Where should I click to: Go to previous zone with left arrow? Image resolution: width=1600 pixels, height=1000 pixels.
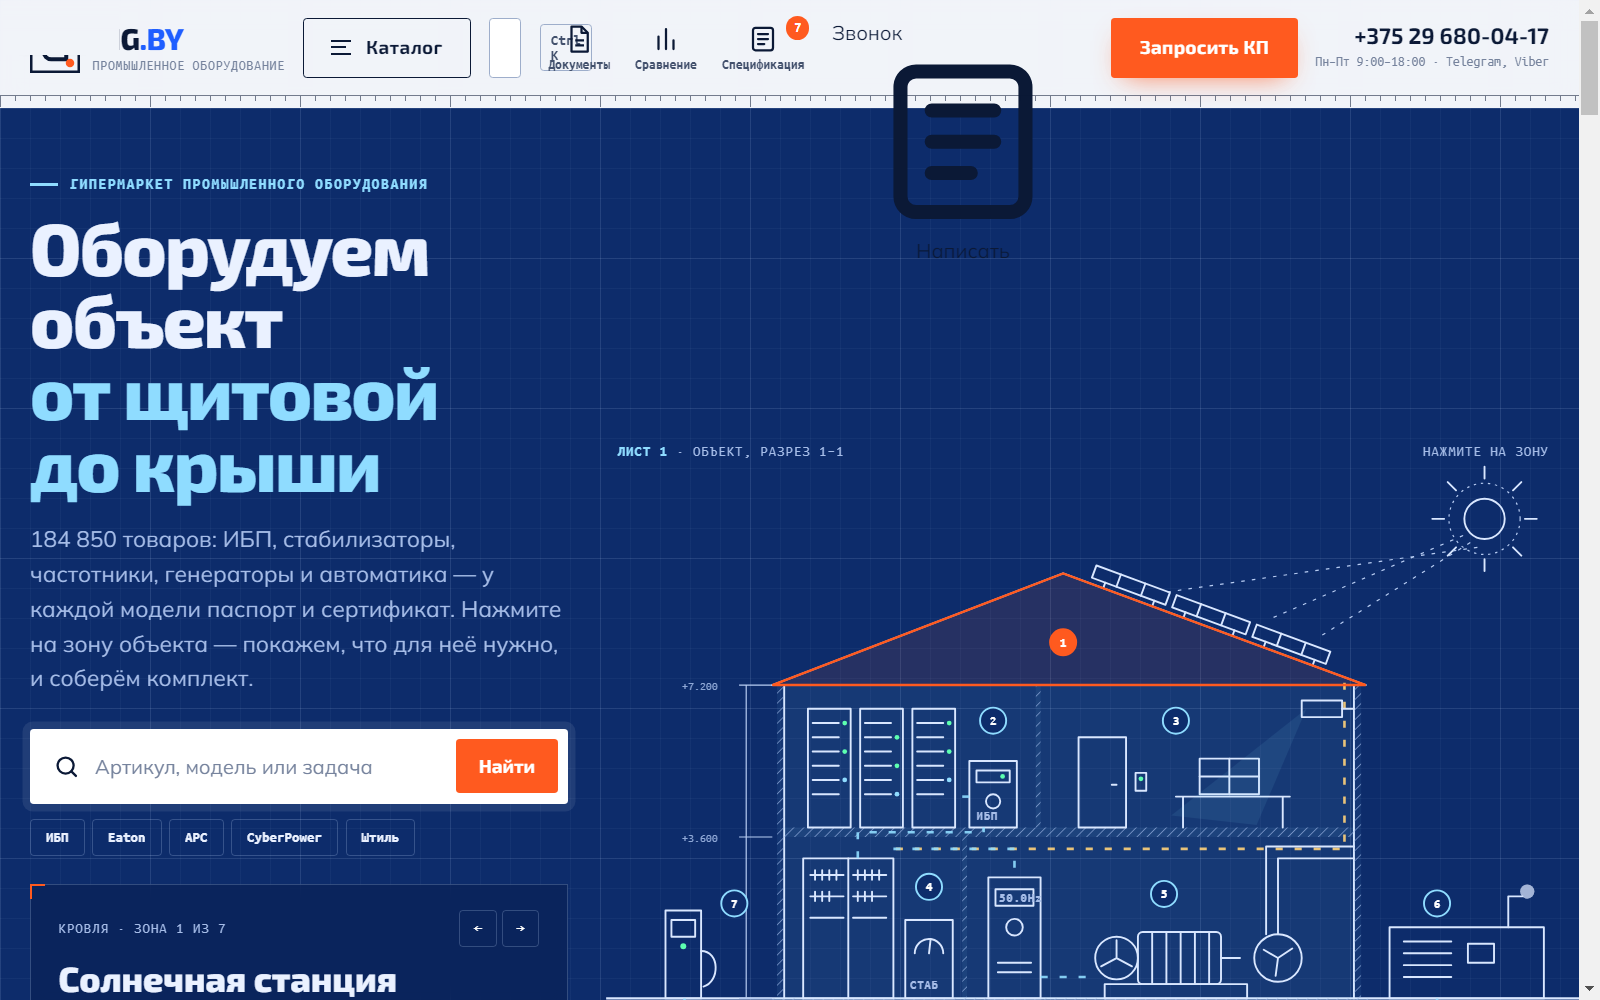coord(478,928)
